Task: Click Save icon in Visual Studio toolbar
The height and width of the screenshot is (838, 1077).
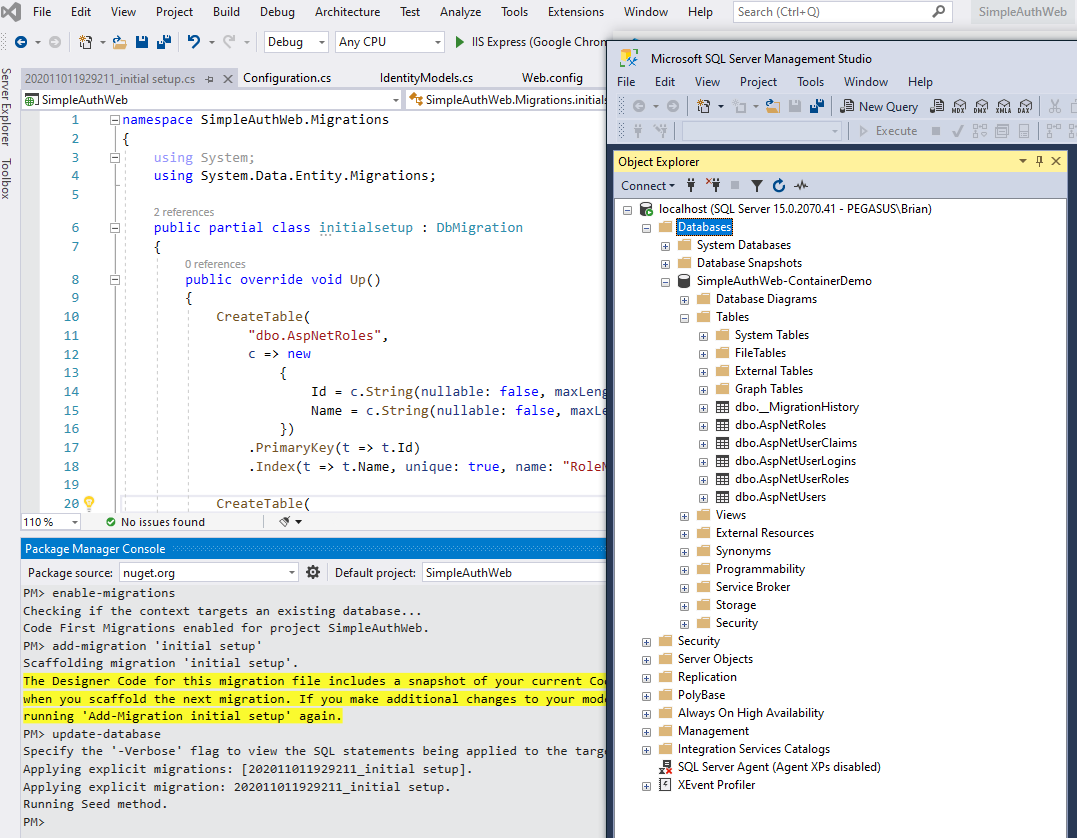Action: pos(142,42)
